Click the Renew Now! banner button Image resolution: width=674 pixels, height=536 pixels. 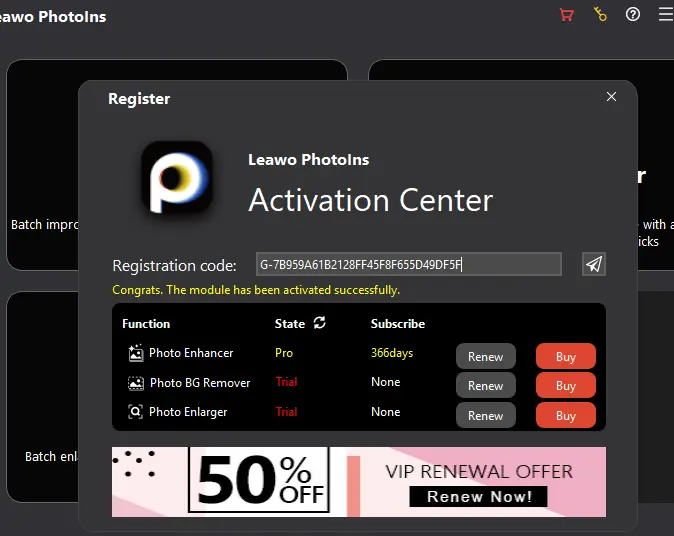coord(478,496)
